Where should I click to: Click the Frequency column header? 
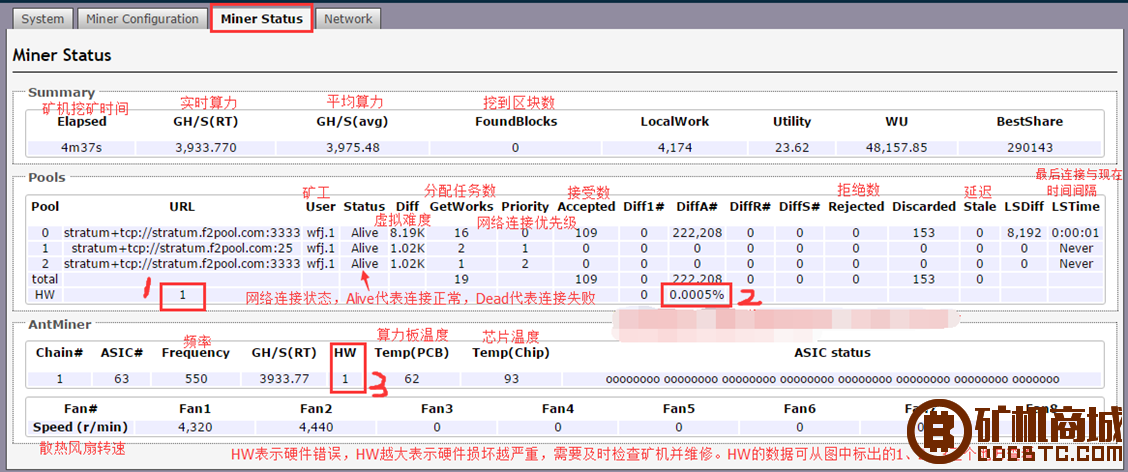pyautogui.click(x=196, y=353)
